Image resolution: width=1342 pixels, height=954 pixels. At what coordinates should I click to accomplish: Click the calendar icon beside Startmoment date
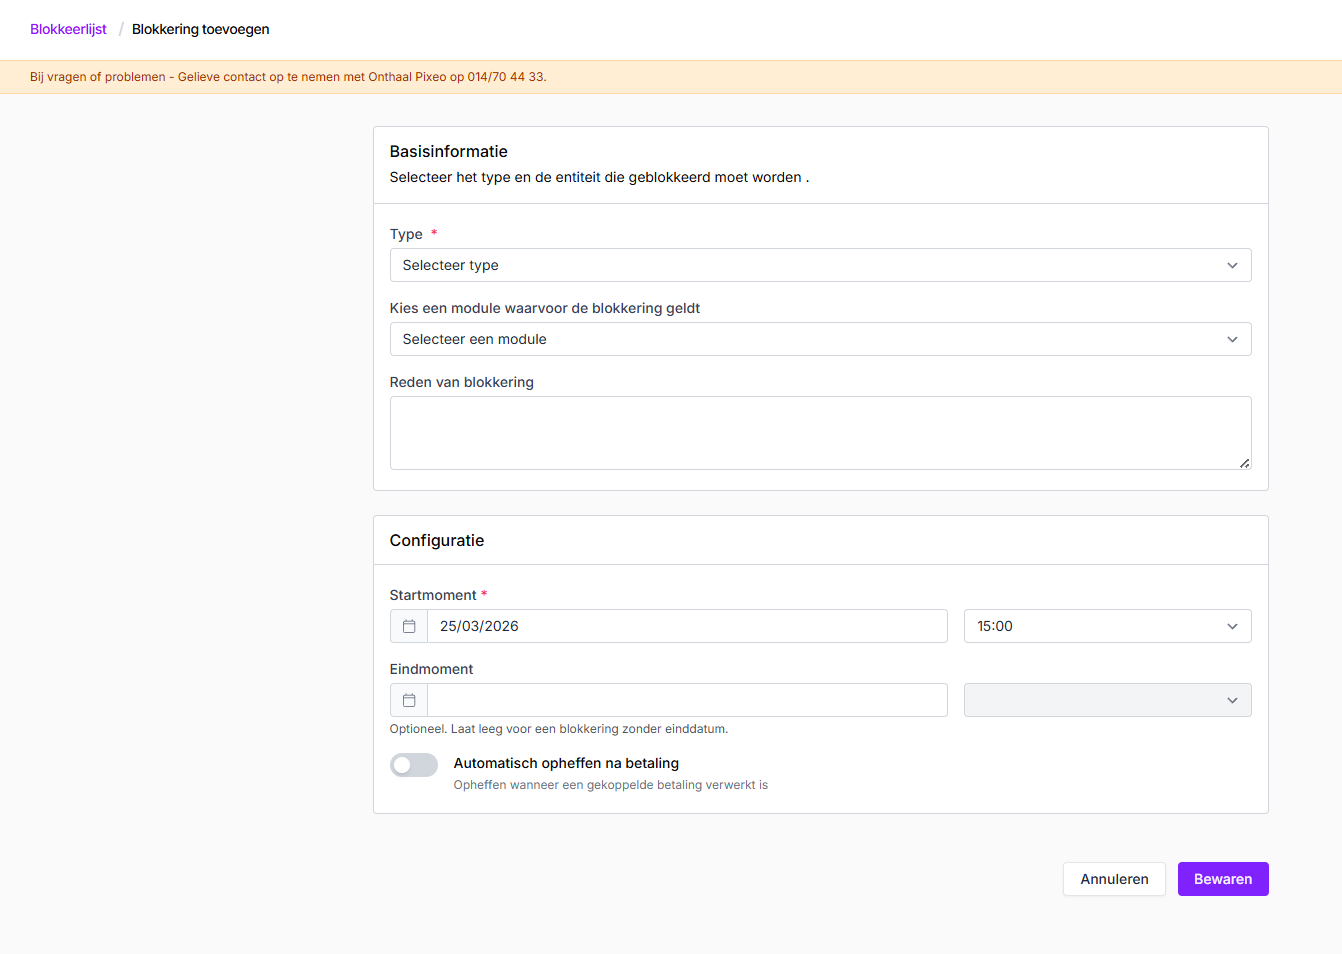pos(409,626)
